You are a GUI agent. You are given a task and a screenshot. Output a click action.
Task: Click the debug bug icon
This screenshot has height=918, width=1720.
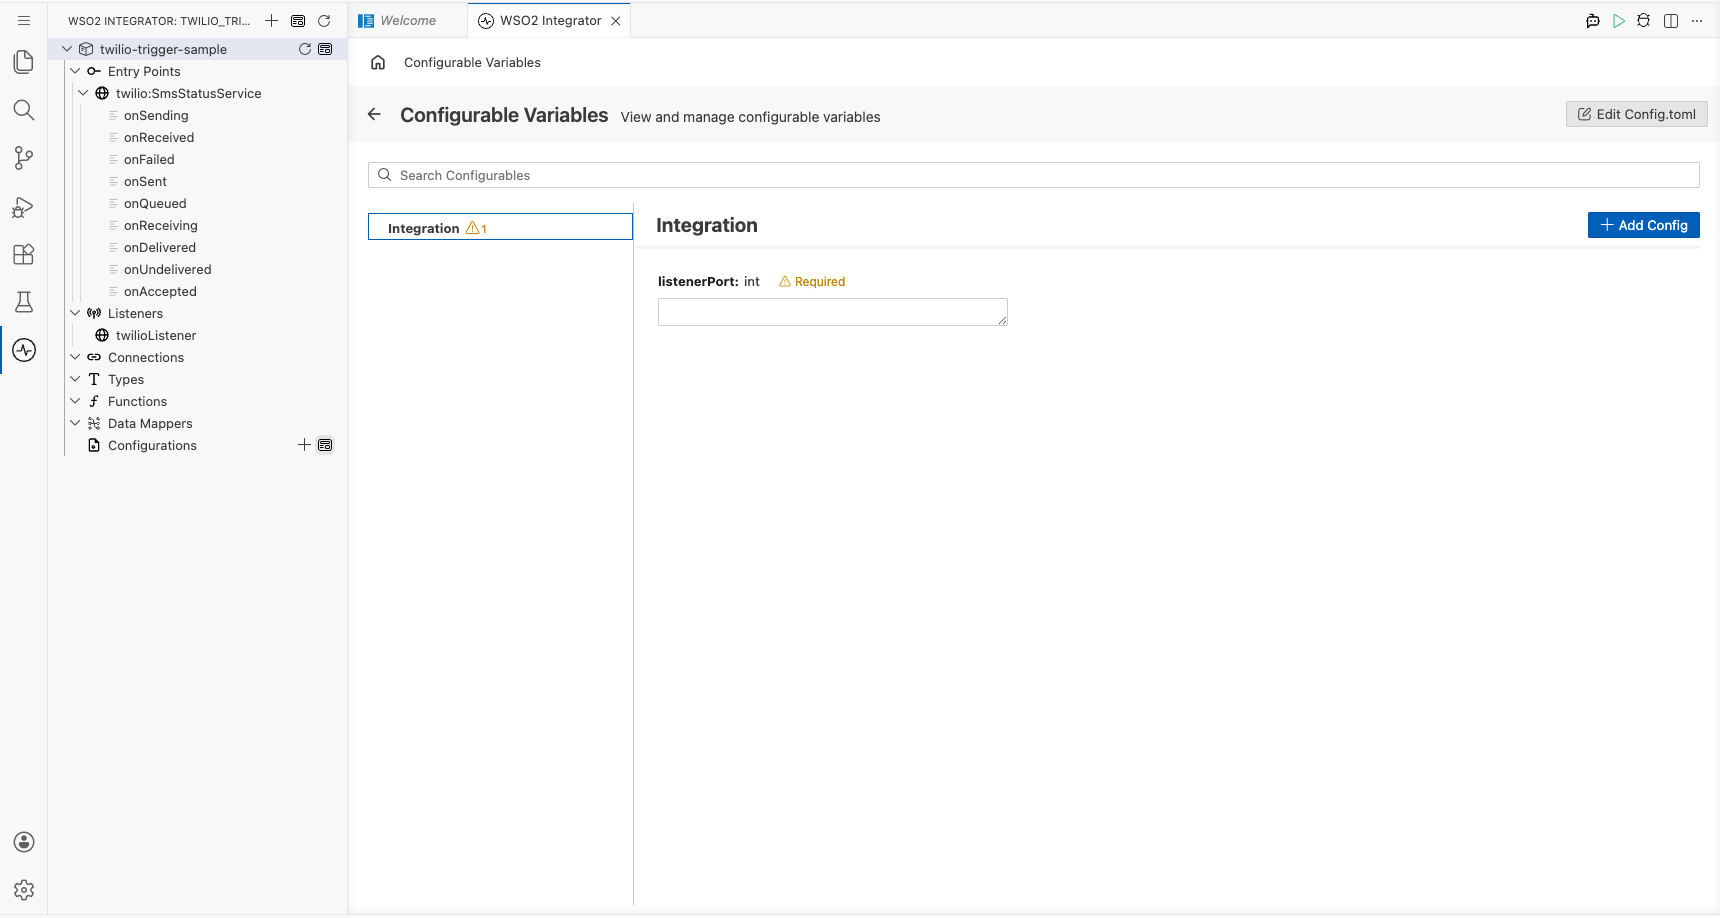(1644, 21)
